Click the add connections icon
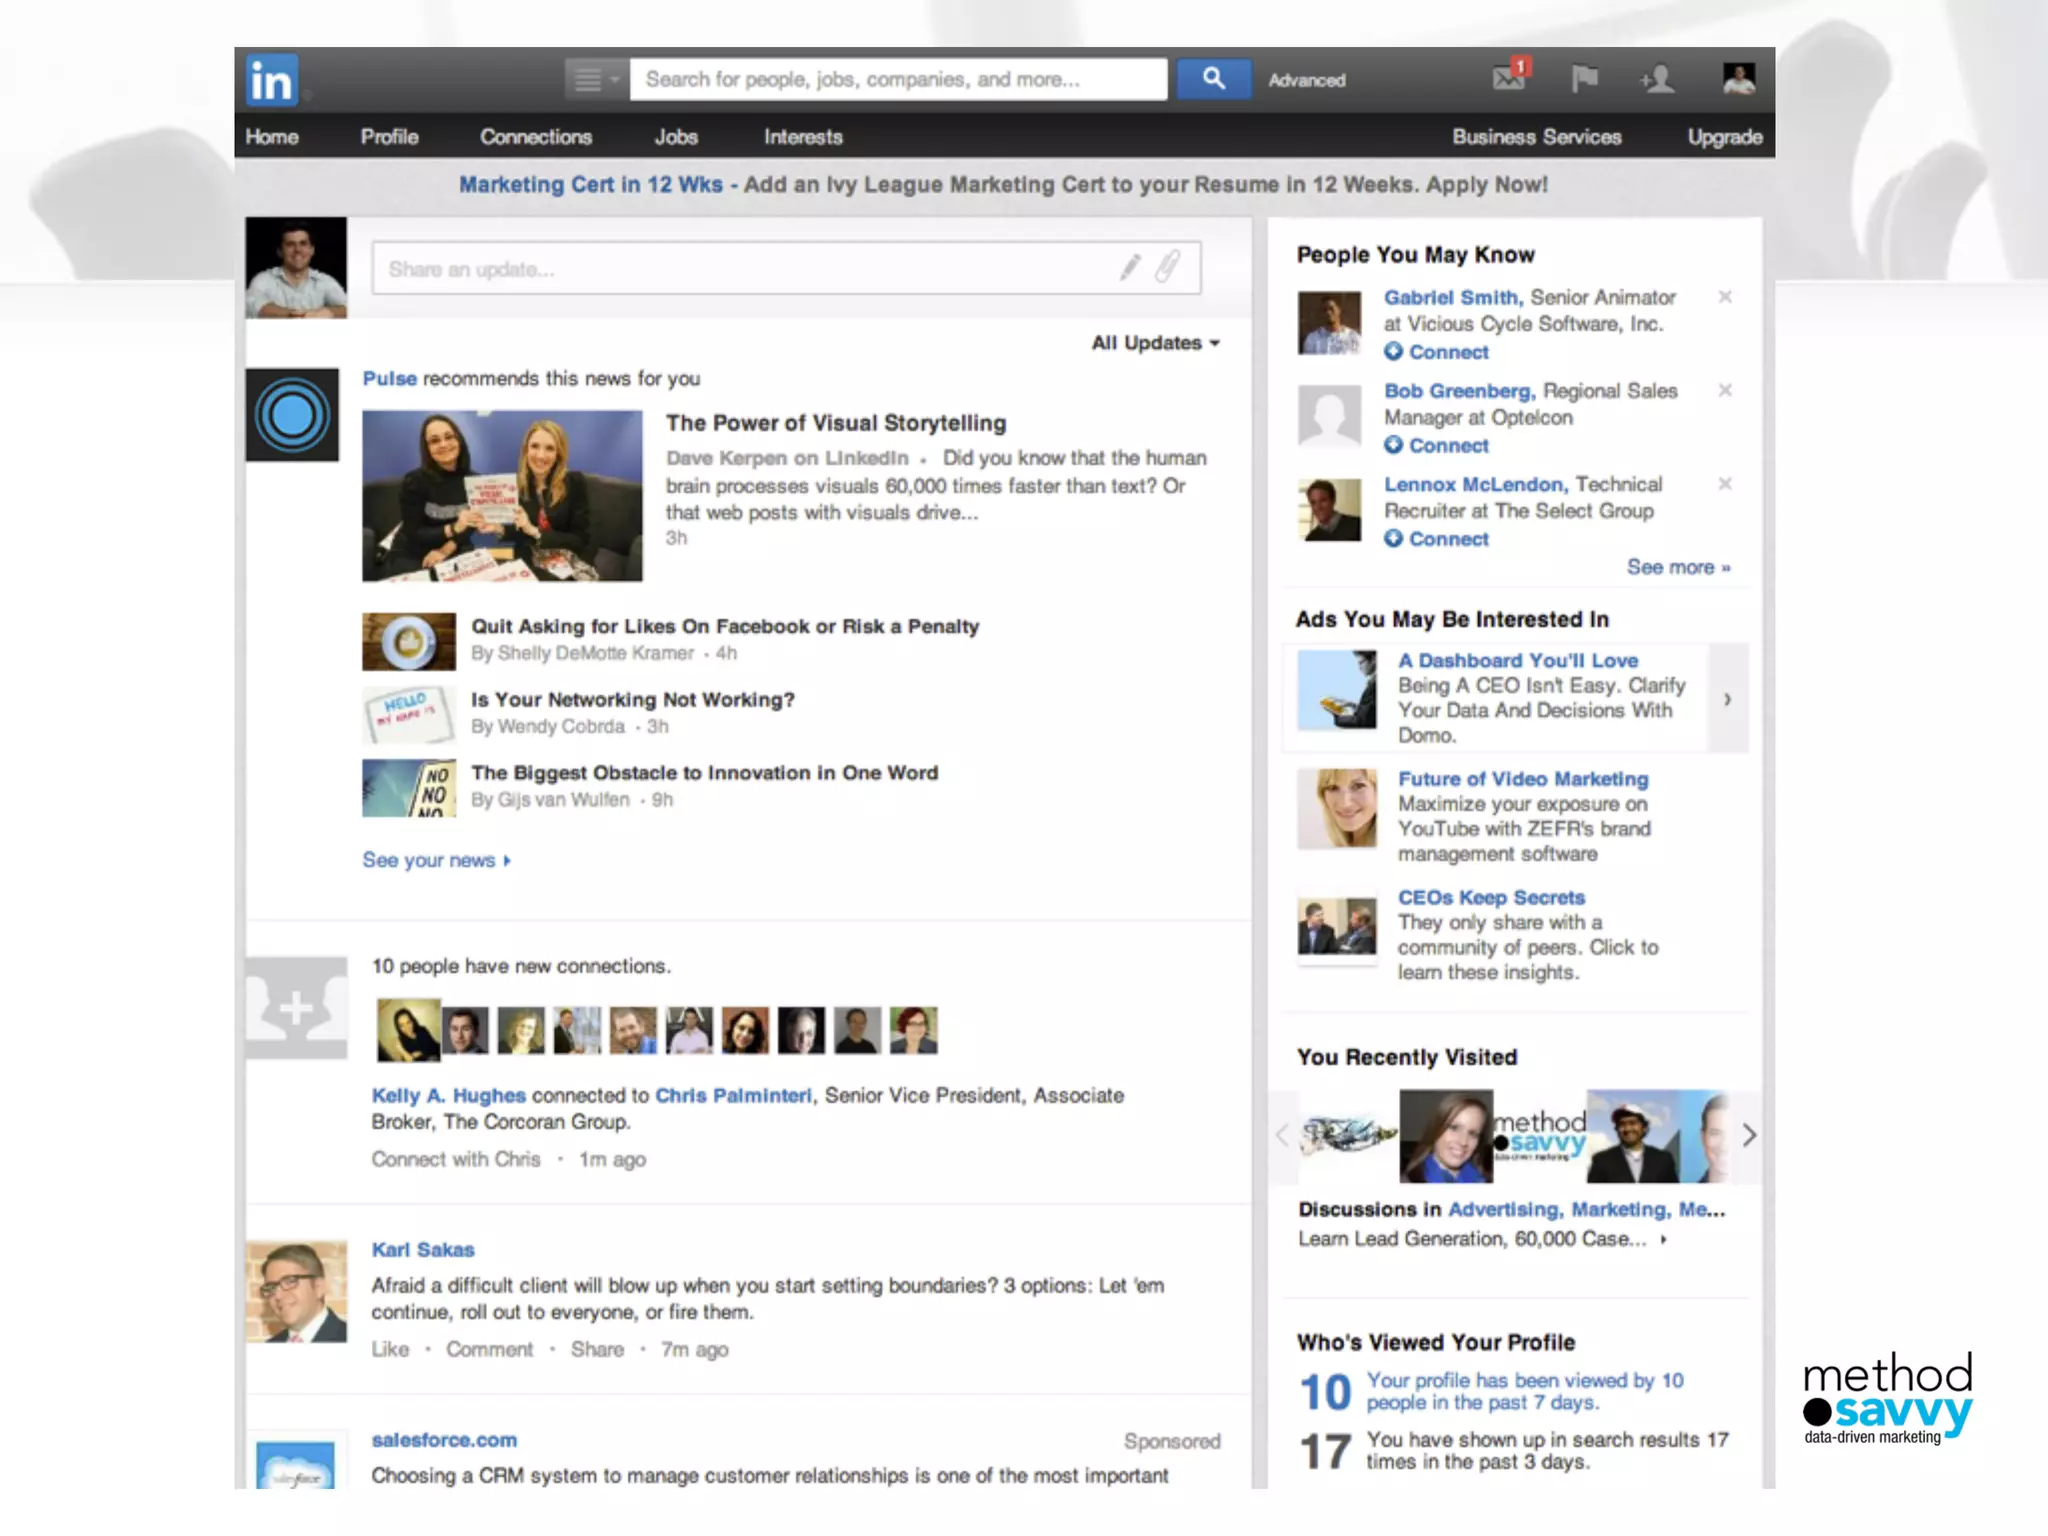The width and height of the screenshot is (2048, 1536). pyautogui.click(x=1658, y=78)
